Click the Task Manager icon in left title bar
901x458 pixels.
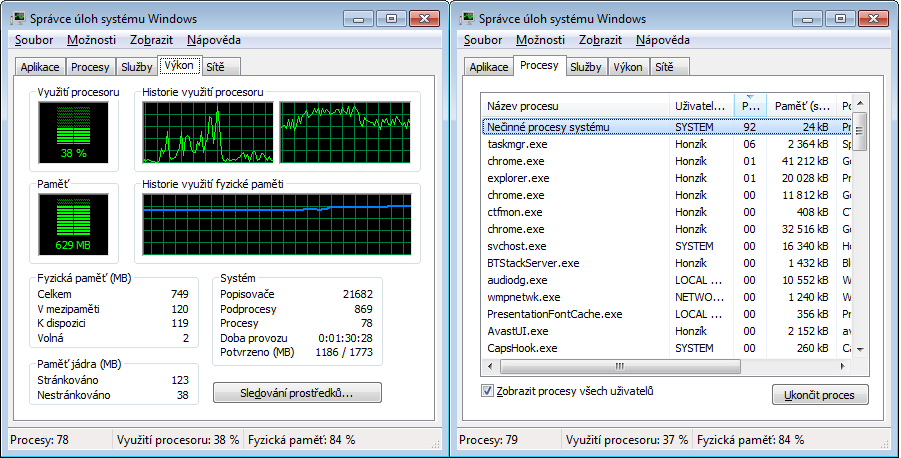click(19, 19)
